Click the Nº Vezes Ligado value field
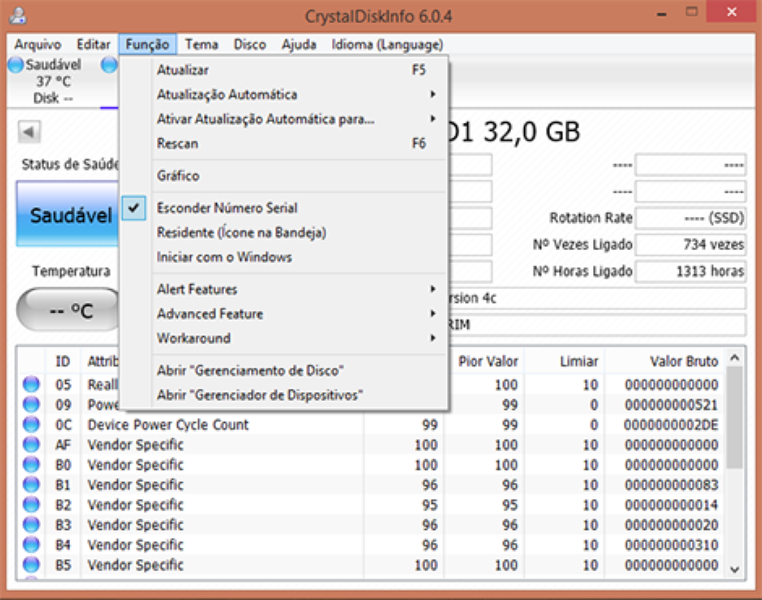Image resolution: width=762 pixels, height=600 pixels. coord(691,244)
